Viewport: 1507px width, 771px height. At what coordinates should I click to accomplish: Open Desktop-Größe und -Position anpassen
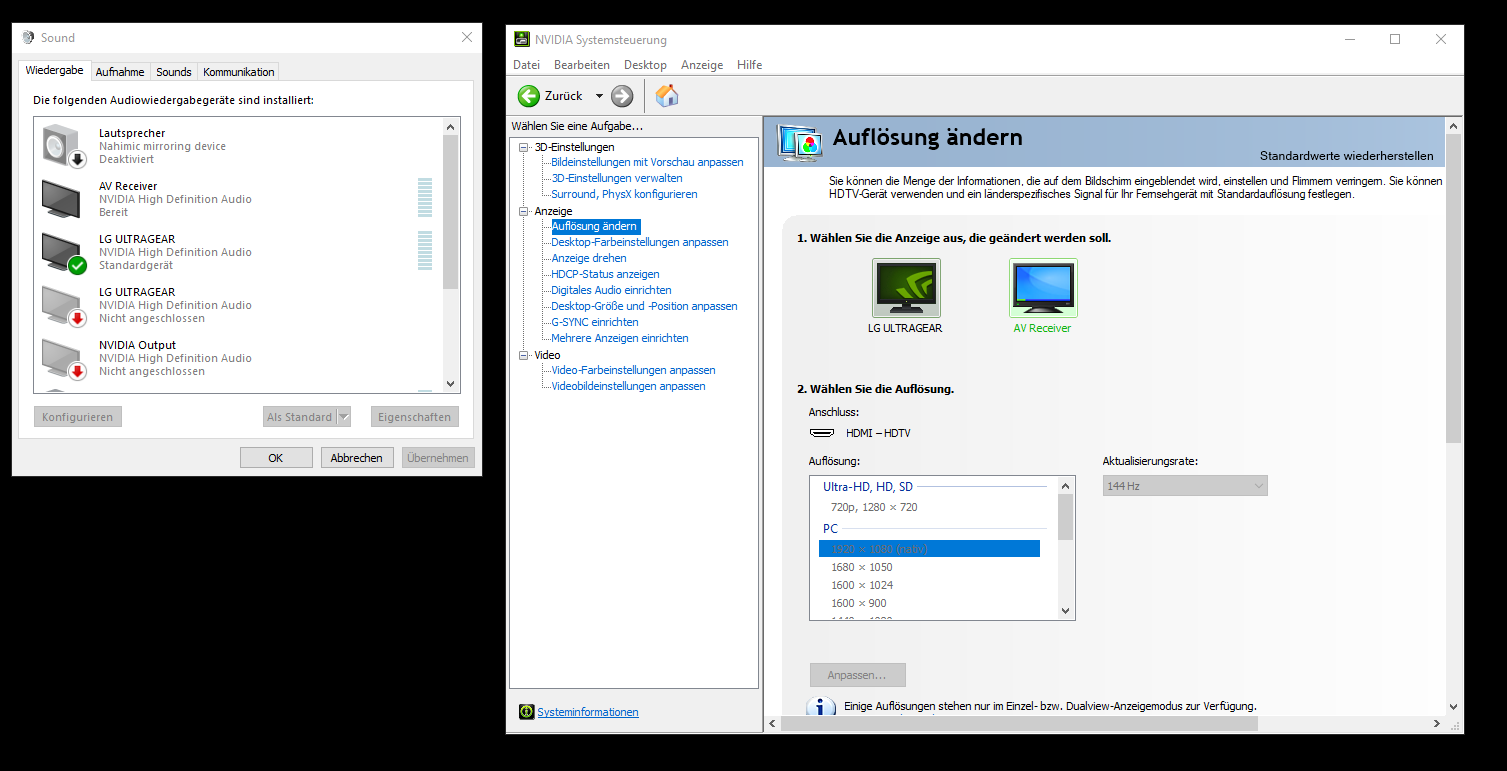click(x=644, y=306)
